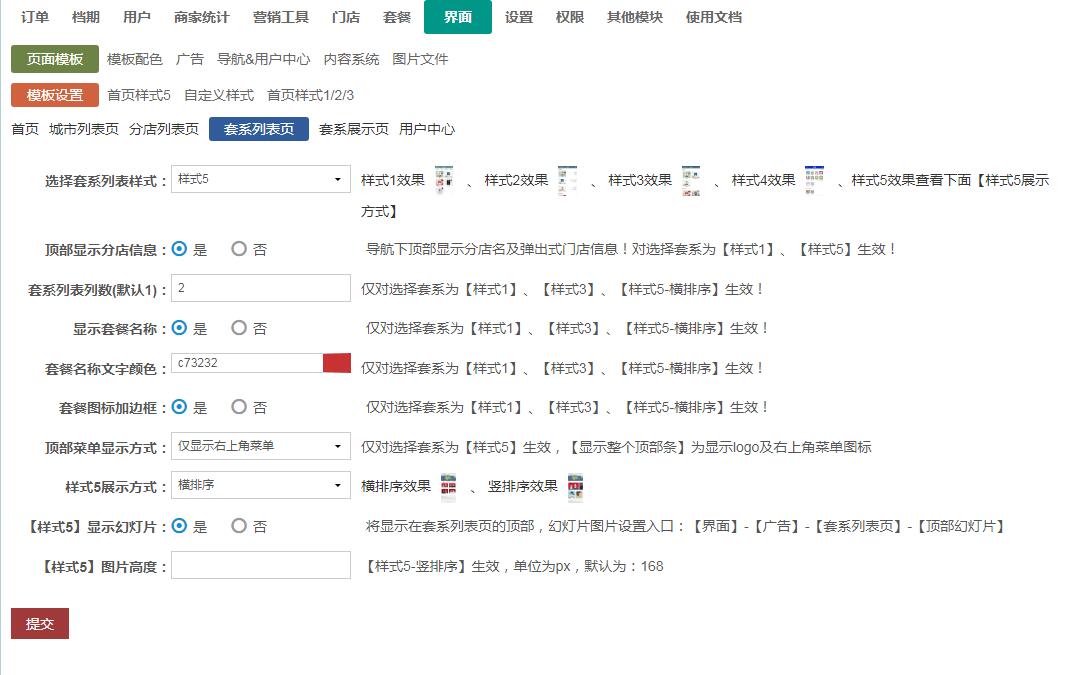Click the red 套餐名称文字颜色 swatch
Viewport: 1081px width, 675px height.
337,363
